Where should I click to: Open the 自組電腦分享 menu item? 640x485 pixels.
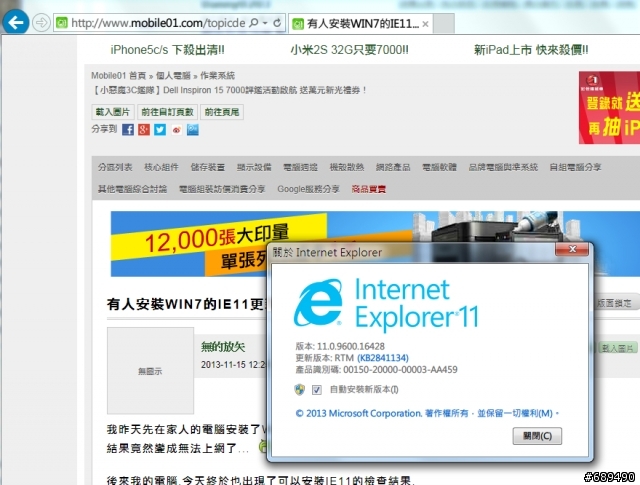[x=576, y=167]
